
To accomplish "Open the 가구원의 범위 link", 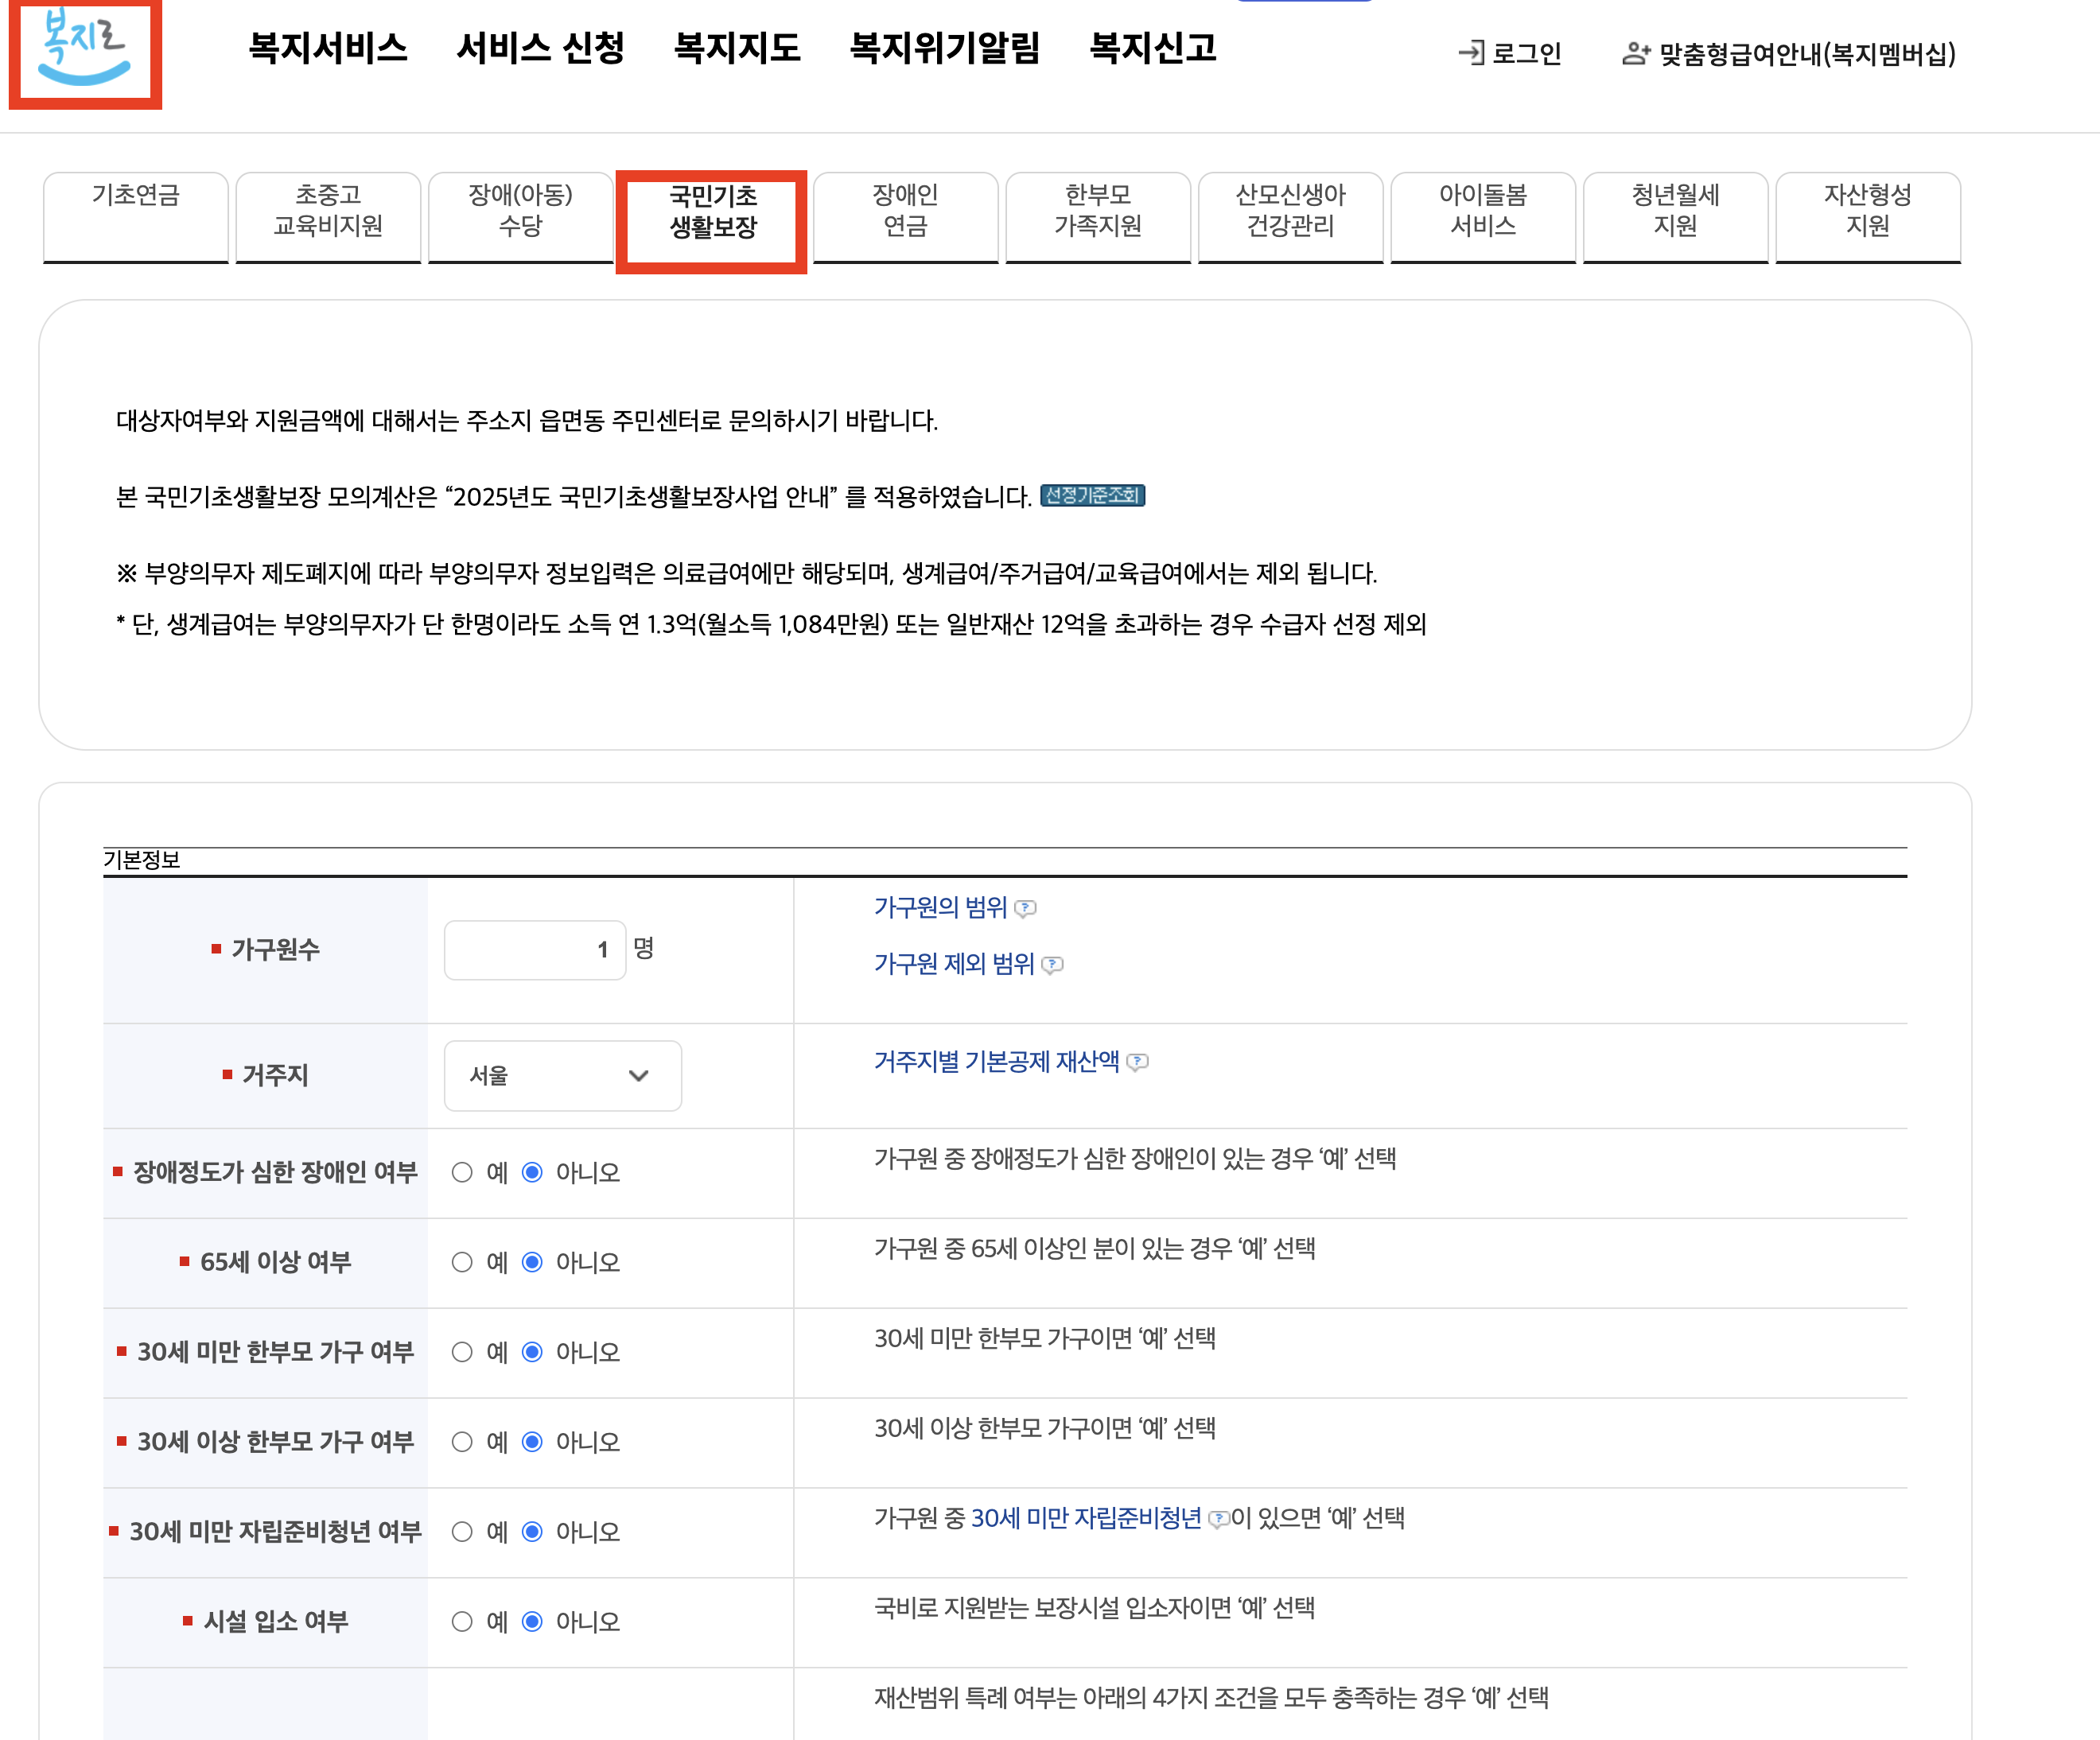I will pos(940,907).
